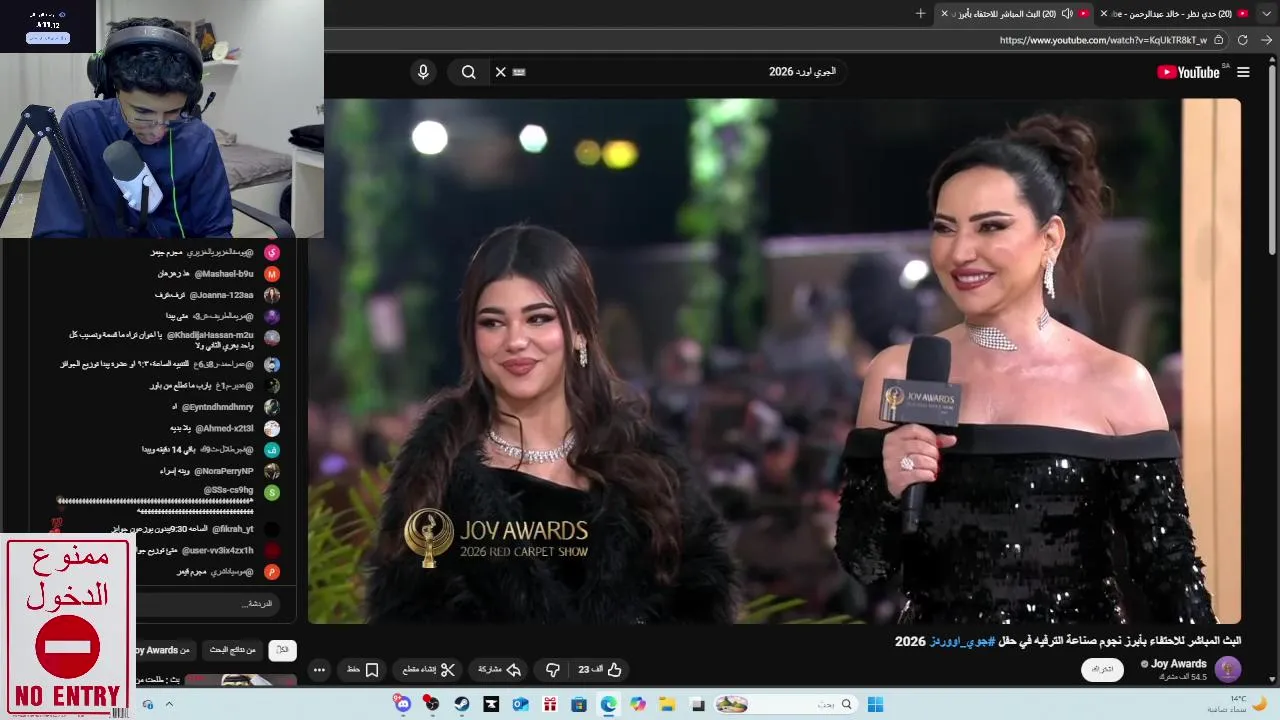Create a clip with the scissors button
This screenshot has height=720, width=1280.
click(x=429, y=670)
